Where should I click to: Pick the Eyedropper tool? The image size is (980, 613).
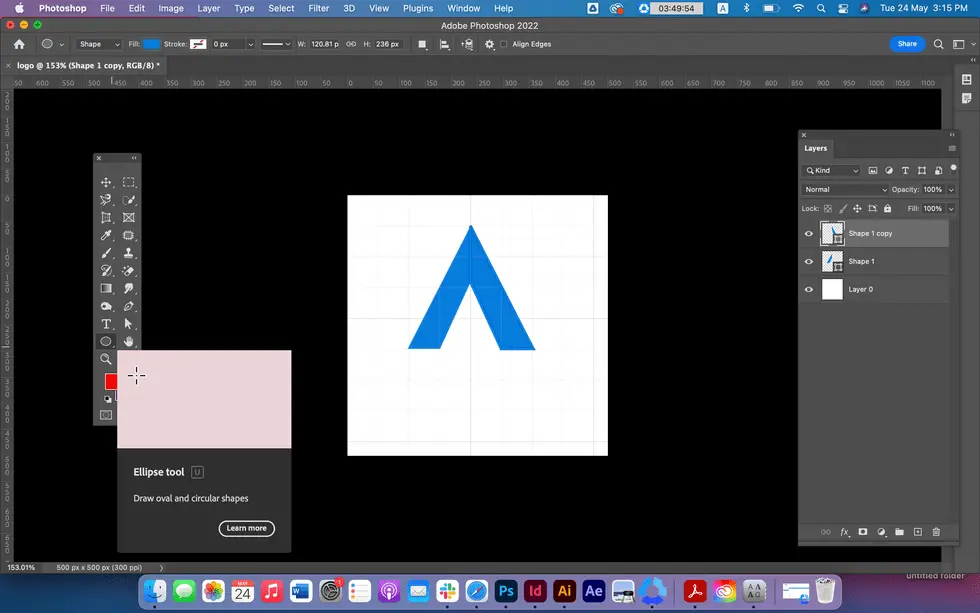point(106,236)
